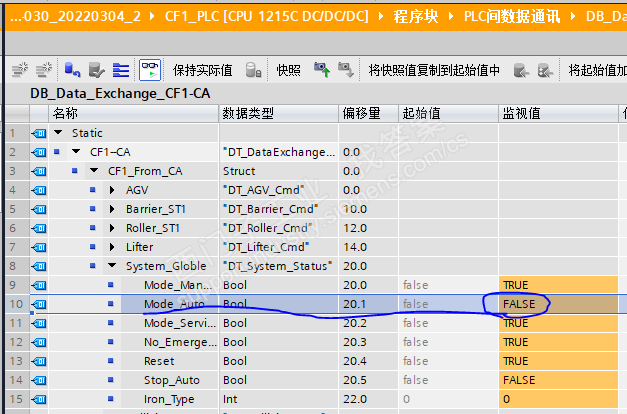Click the FALSE monitor value of Stop_Auto
This screenshot has width=627, height=414.
558,380
